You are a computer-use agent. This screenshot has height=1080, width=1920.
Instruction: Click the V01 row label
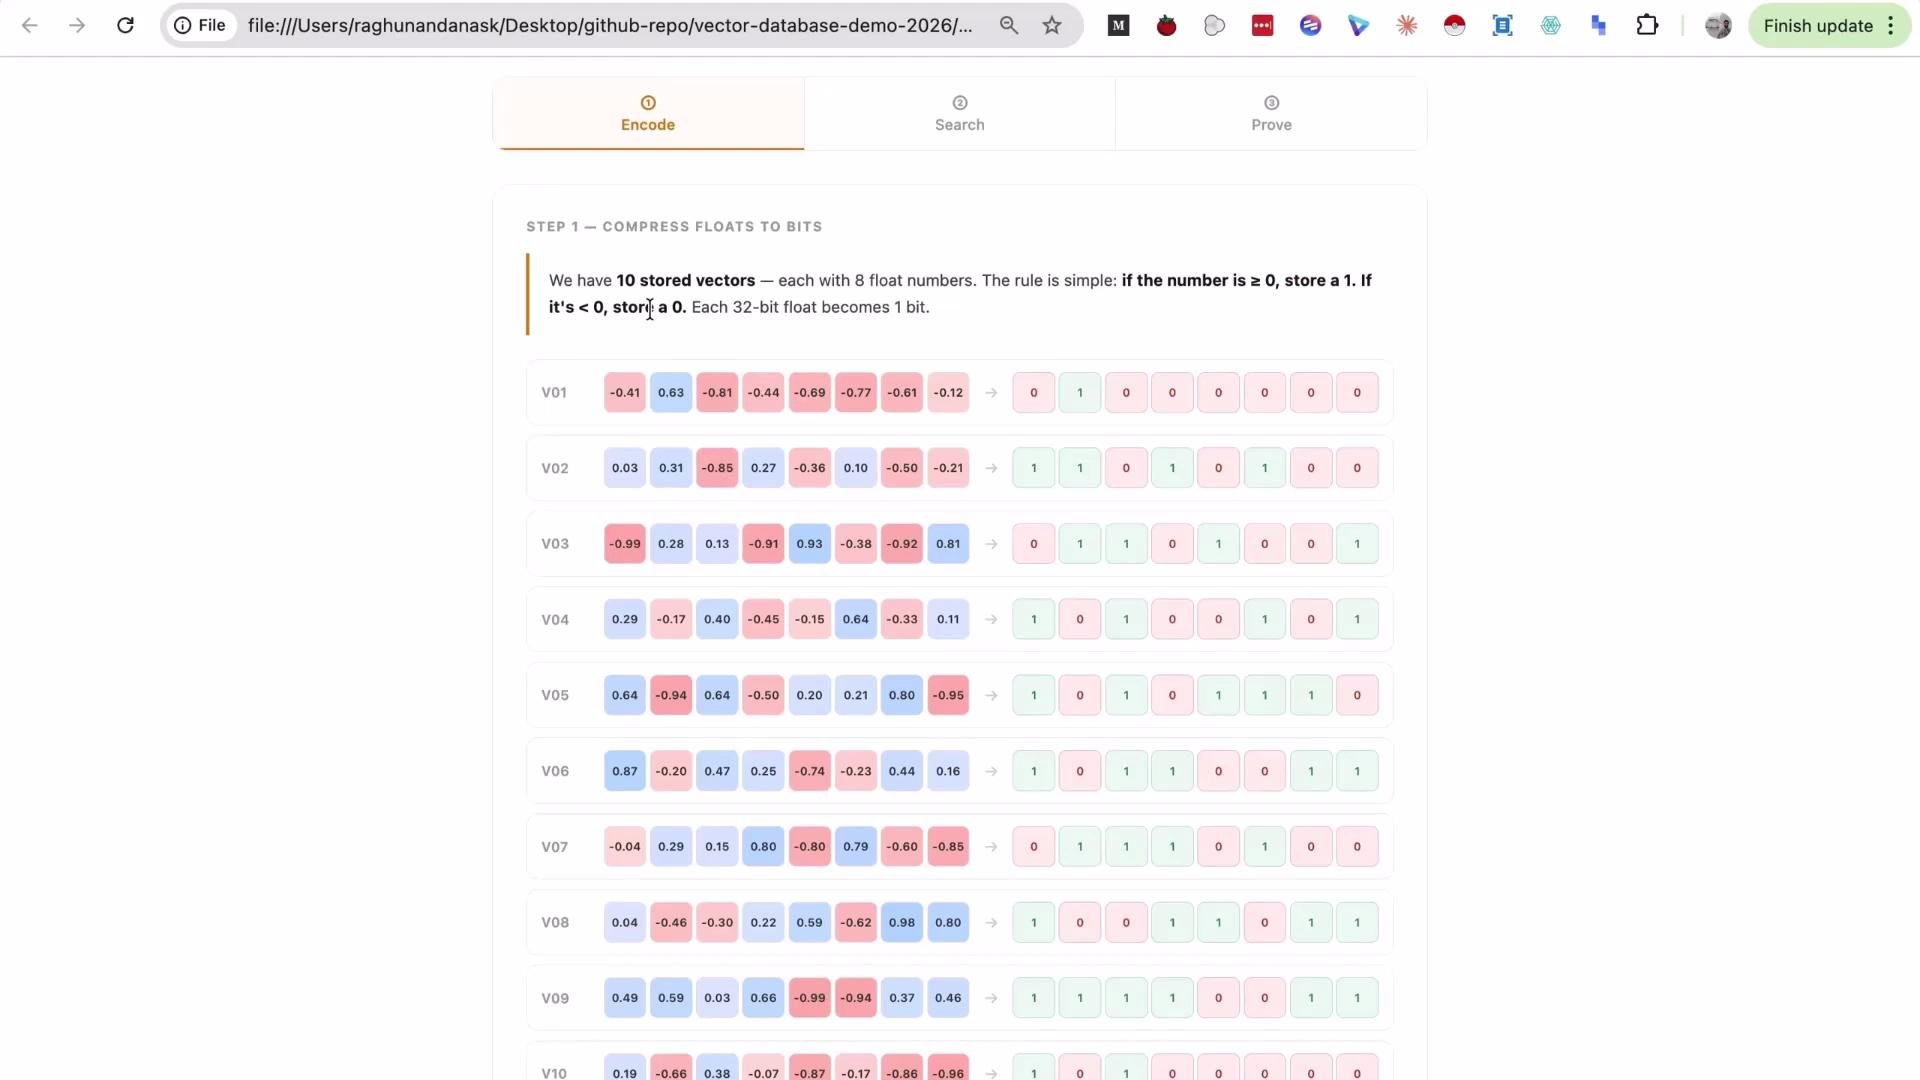tap(554, 392)
